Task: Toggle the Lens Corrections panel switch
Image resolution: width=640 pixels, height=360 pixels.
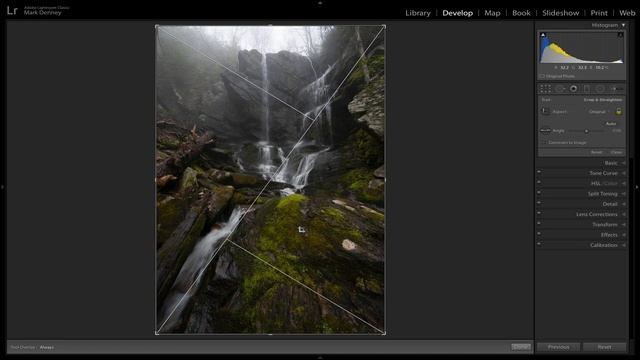Action: [x=539, y=213]
